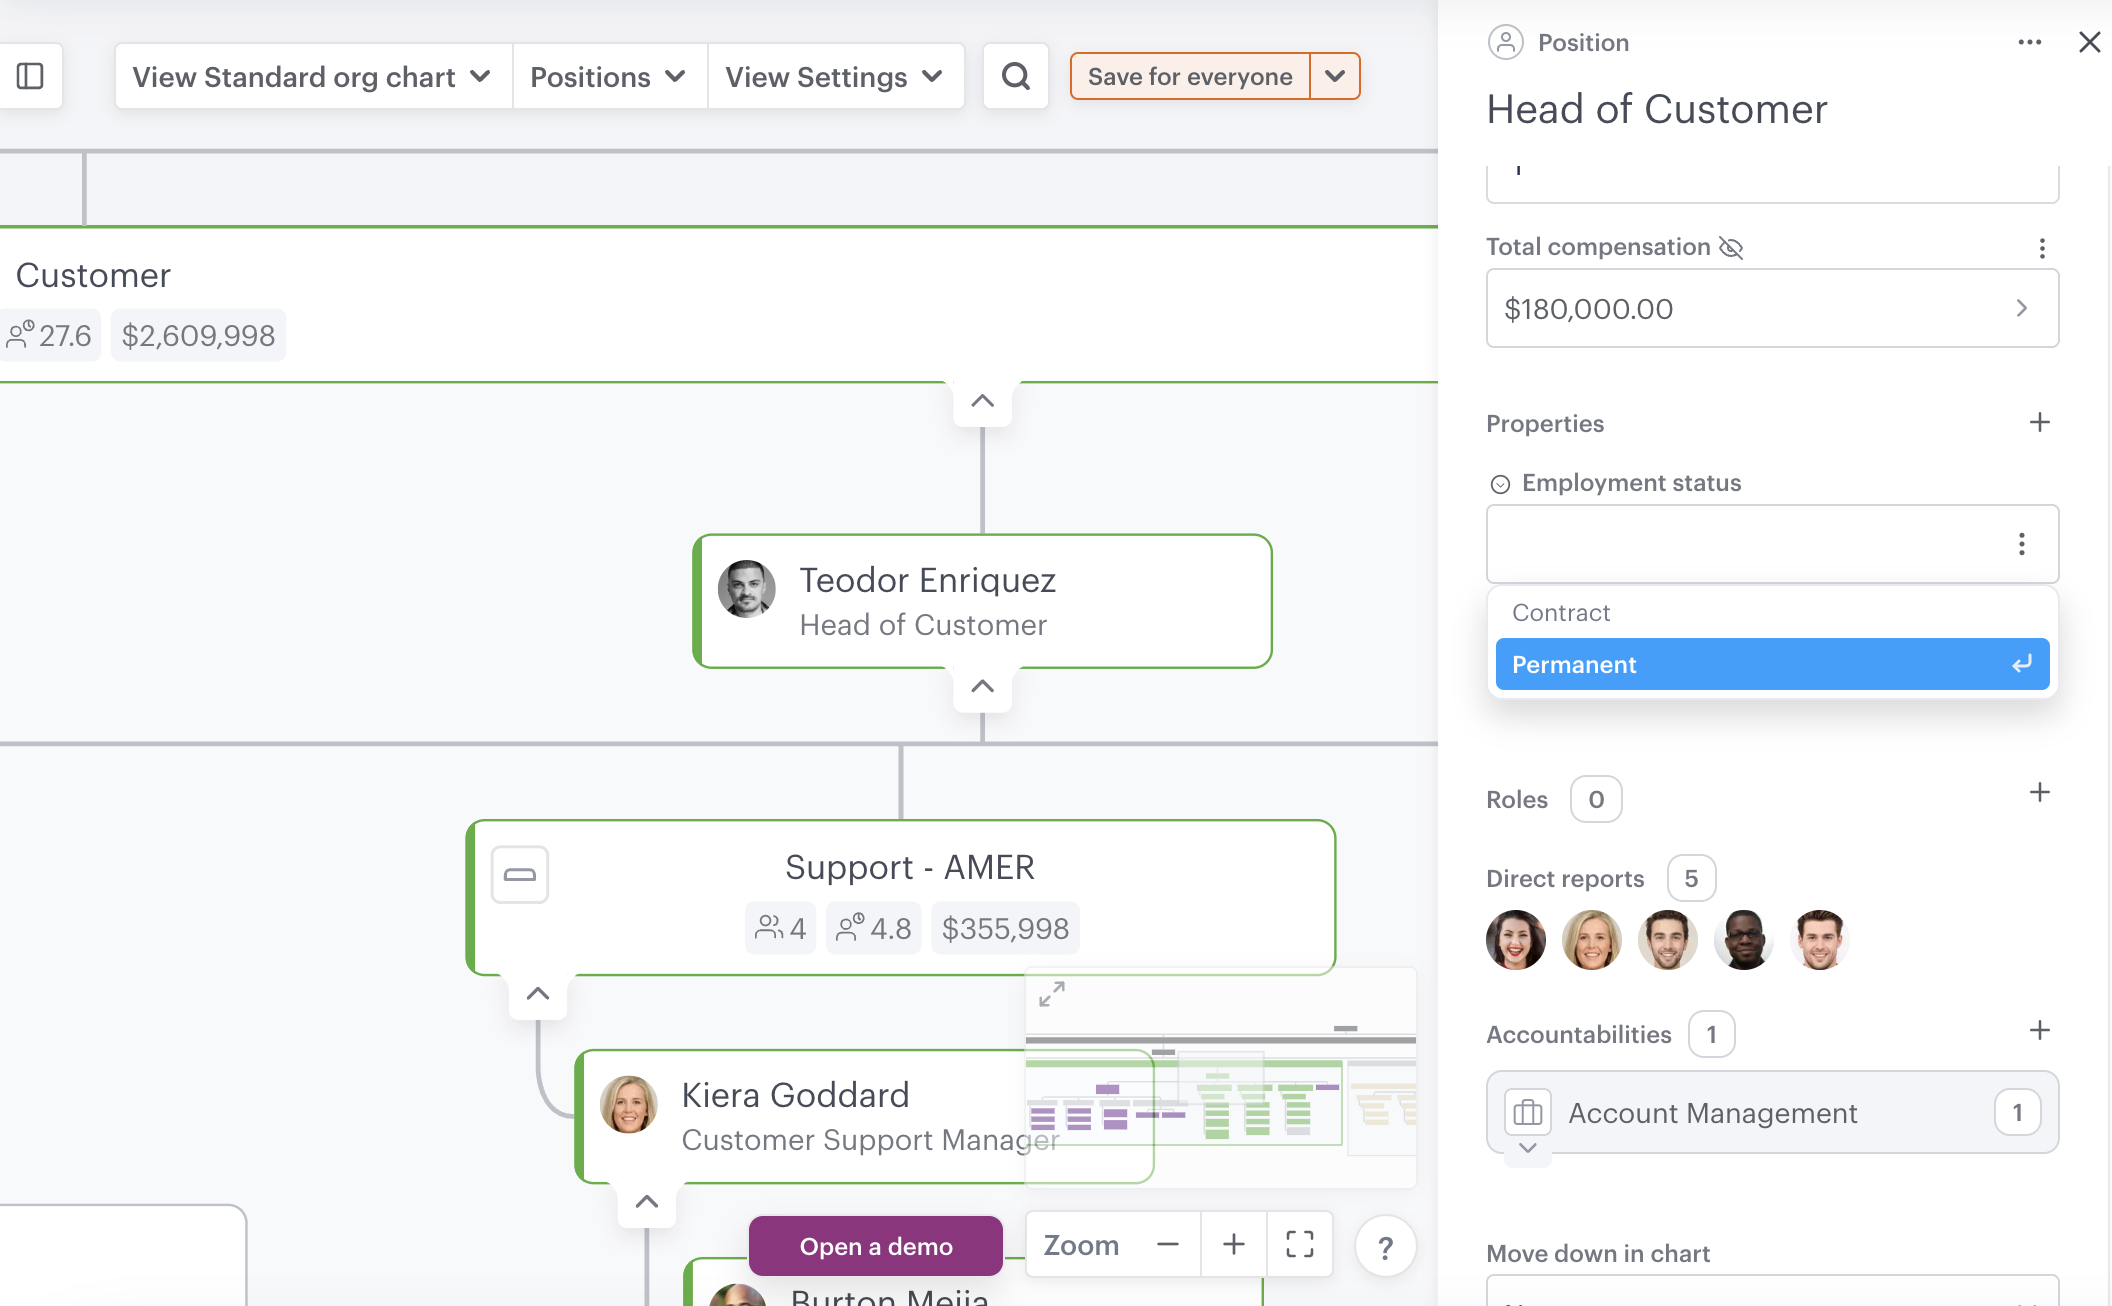Image resolution: width=2112 pixels, height=1306 pixels.
Task: Click the Open a demo button
Action: tap(876, 1246)
